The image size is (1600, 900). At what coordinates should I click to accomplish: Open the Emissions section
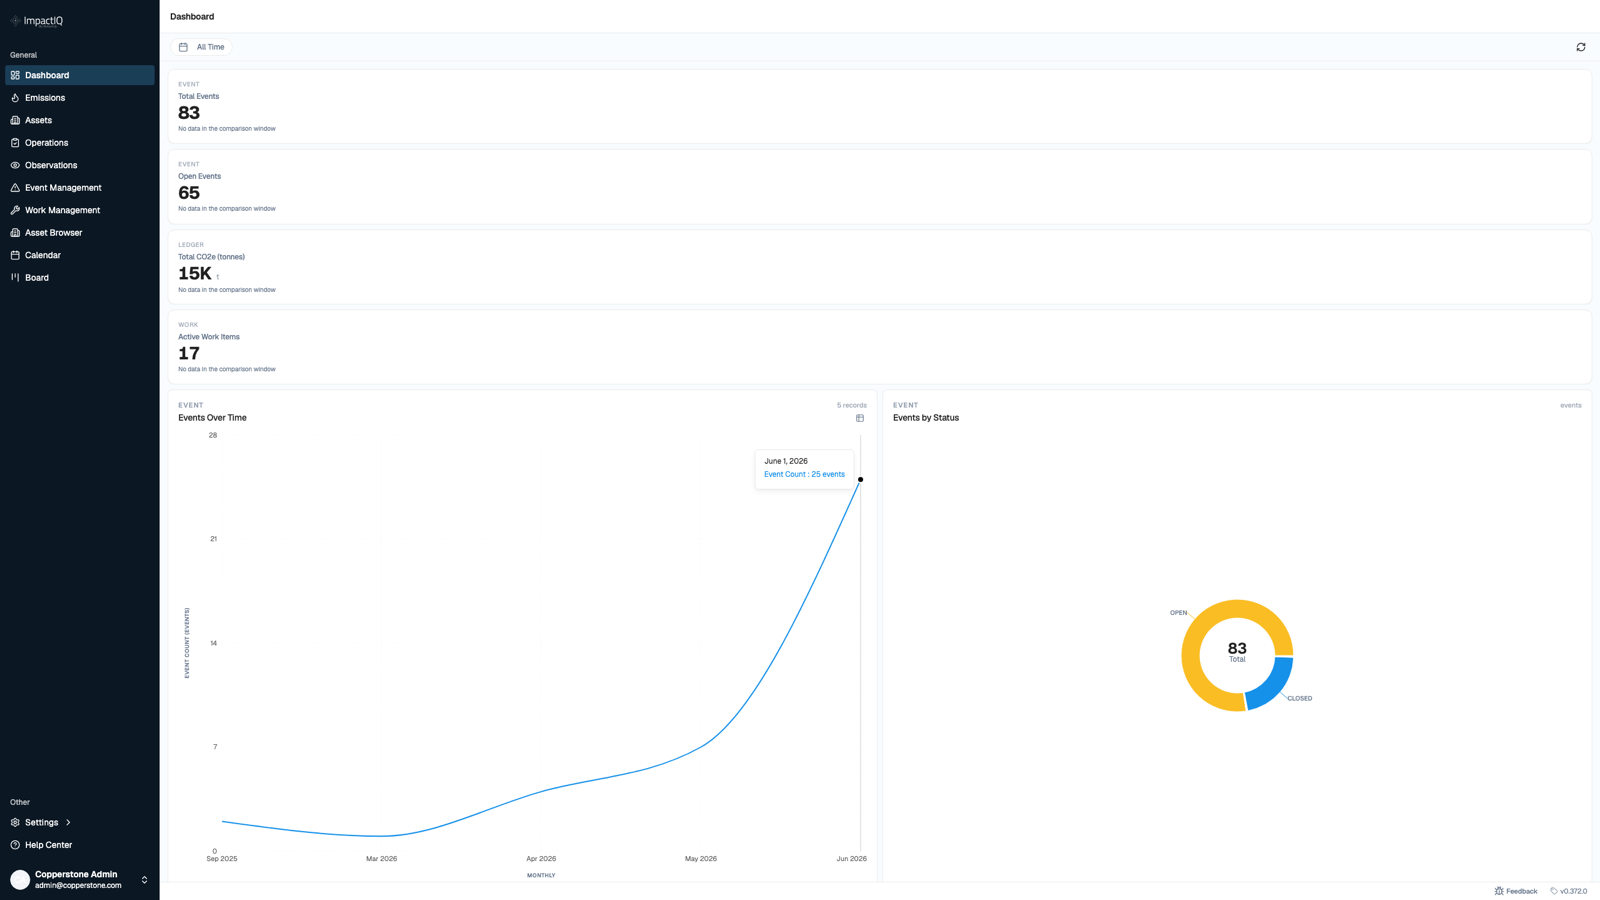pyautogui.click(x=80, y=98)
